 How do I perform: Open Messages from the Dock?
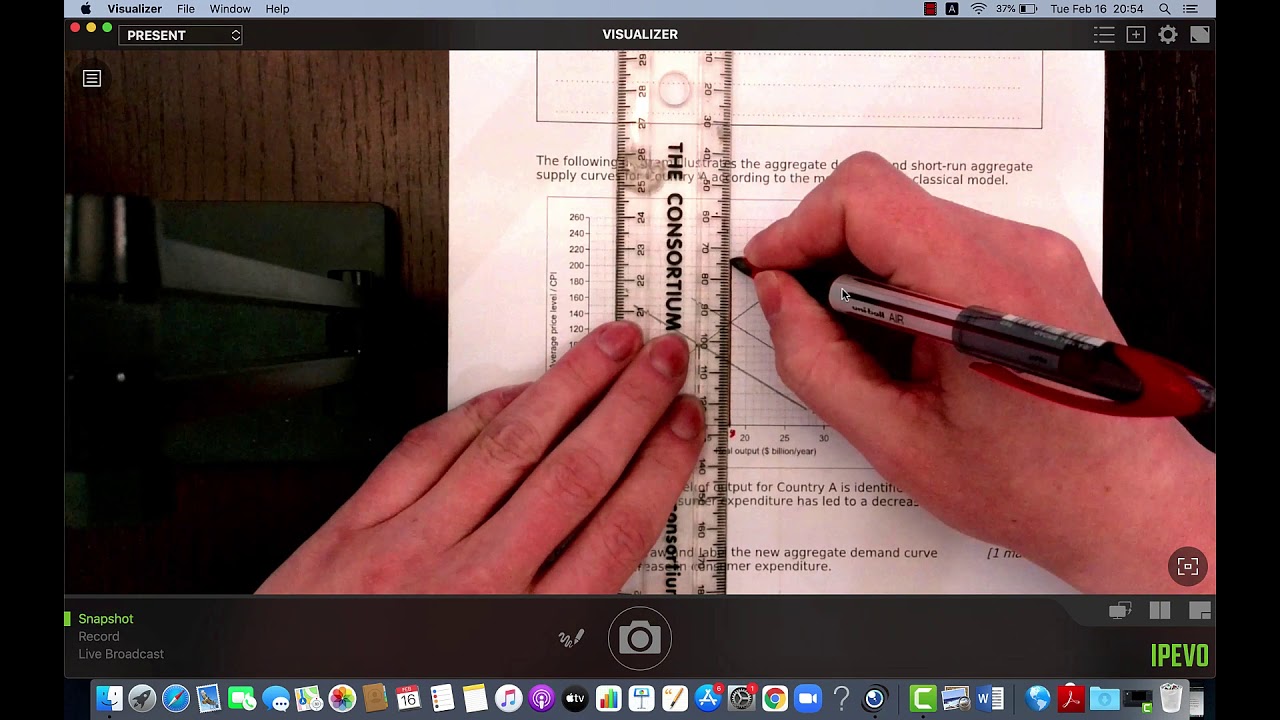pyautogui.click(x=275, y=698)
